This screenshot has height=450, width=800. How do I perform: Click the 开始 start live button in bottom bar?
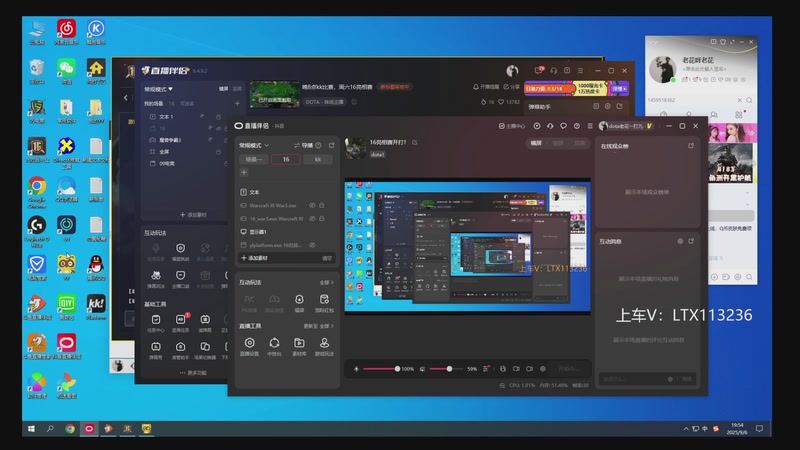point(569,368)
